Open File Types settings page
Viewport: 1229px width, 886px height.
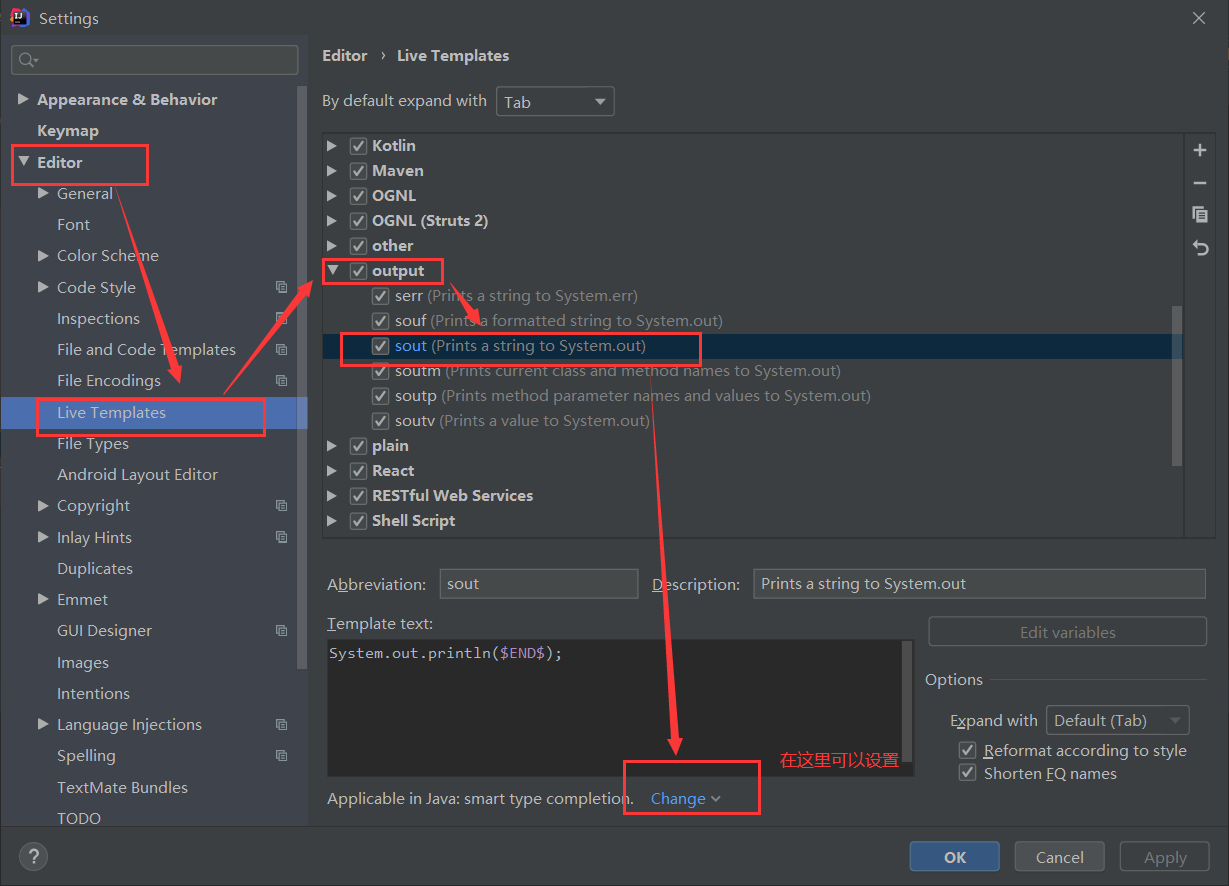tap(93, 444)
